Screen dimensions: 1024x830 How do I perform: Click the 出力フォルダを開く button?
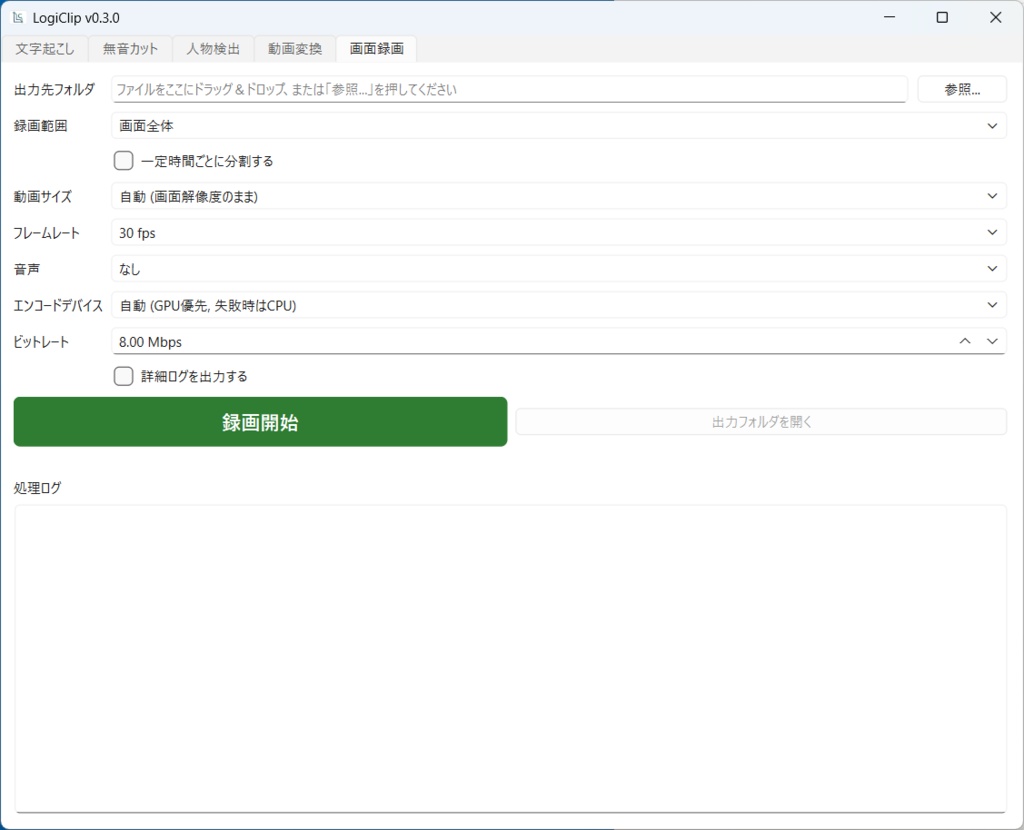coord(761,422)
